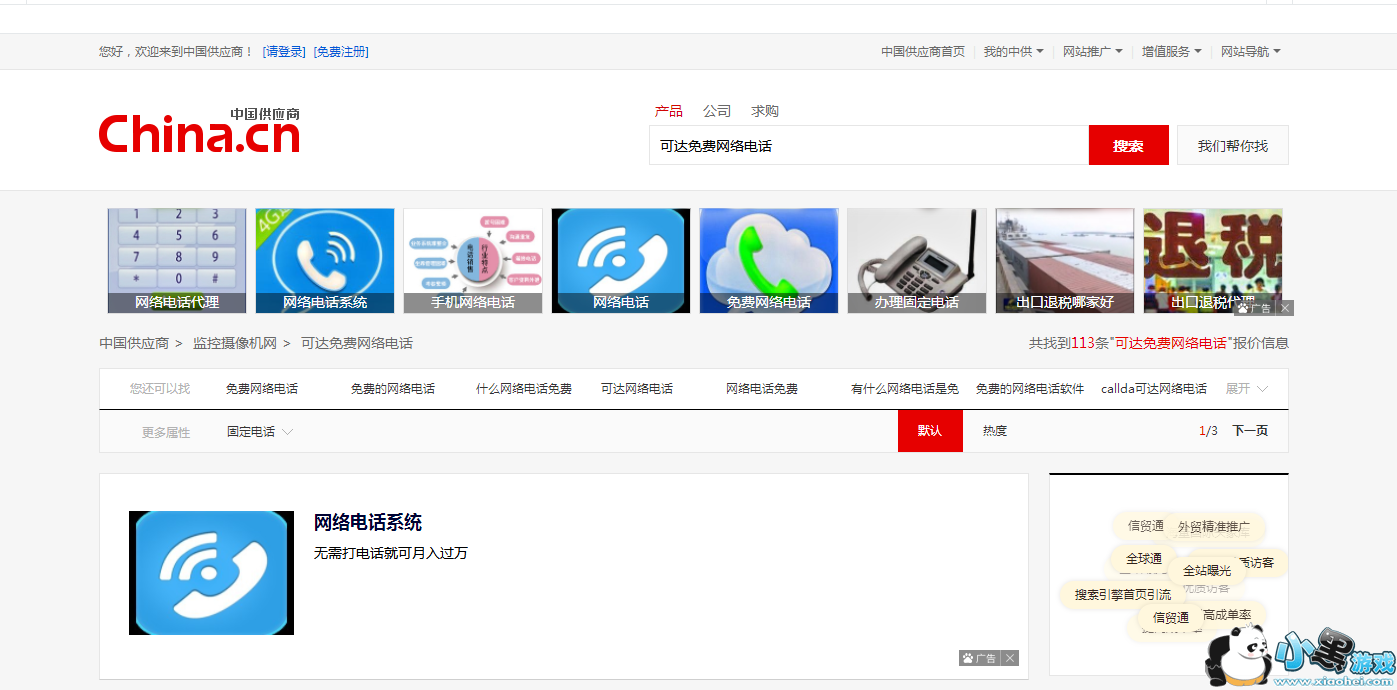Open the 出口退税代理 thumbnail

(1213, 260)
